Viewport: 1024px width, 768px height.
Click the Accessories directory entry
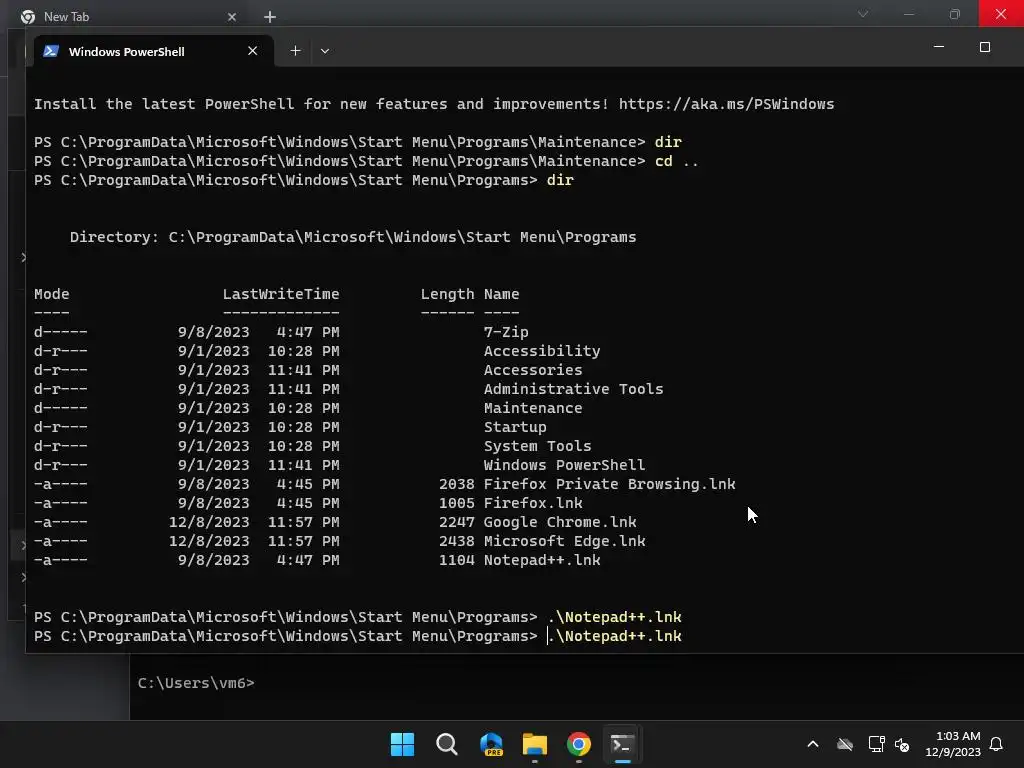click(533, 370)
